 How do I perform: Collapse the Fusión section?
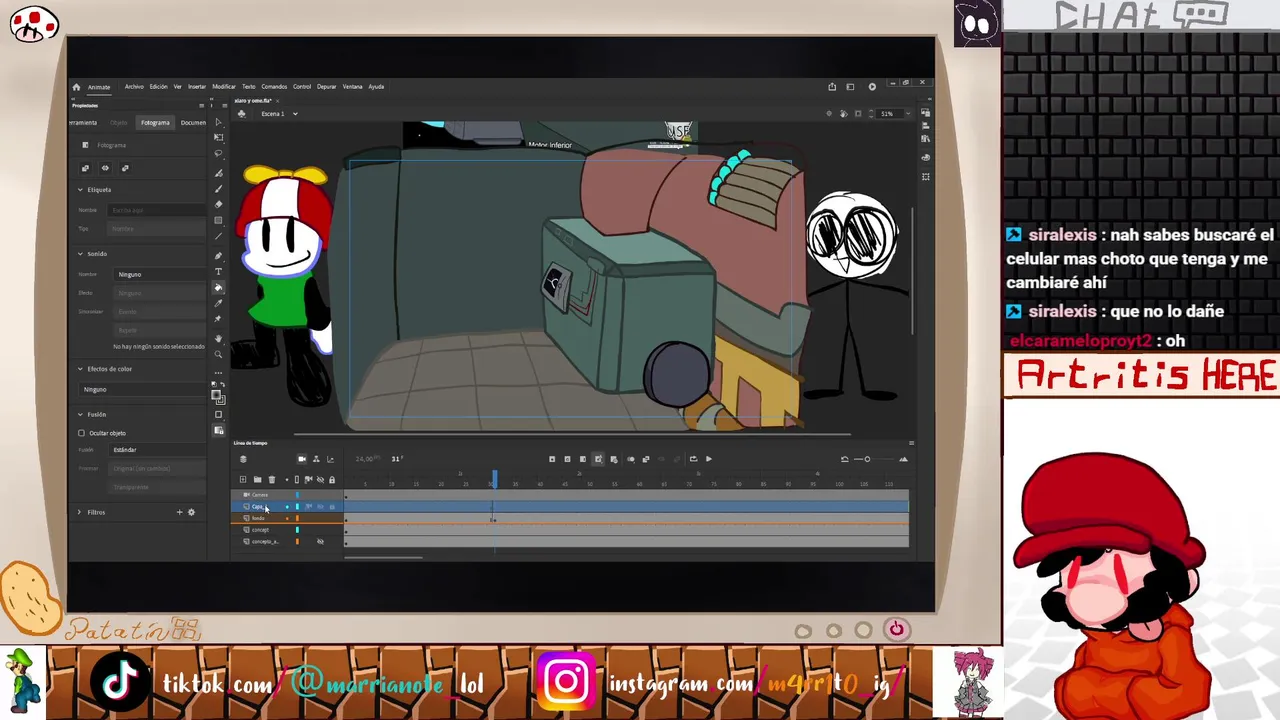80,414
